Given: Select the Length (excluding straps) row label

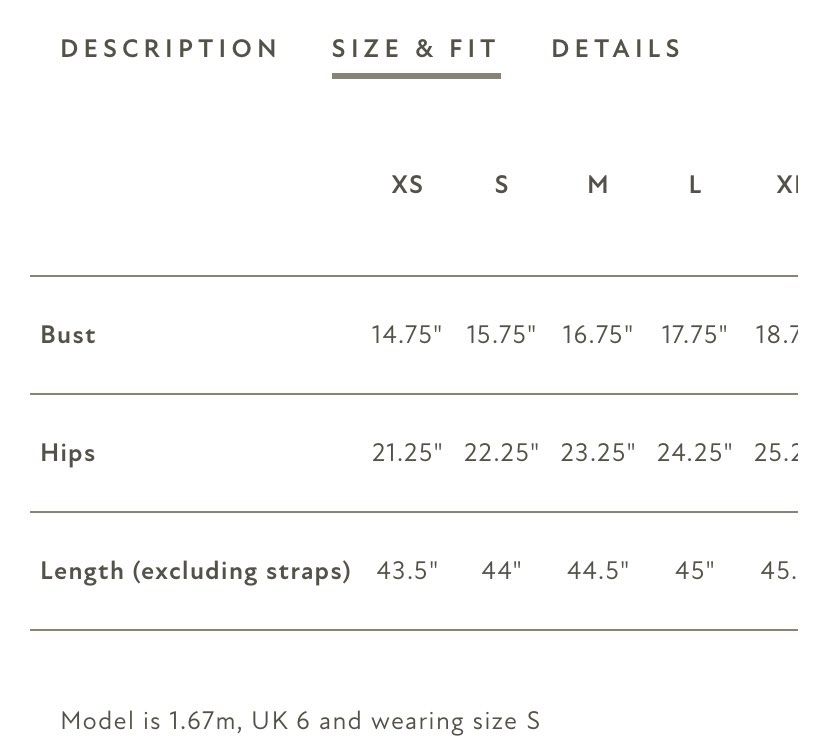Looking at the screenshot, I should tap(195, 571).
